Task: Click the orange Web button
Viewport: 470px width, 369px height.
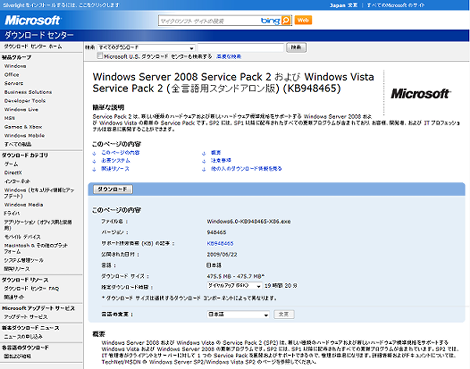Action: point(303,20)
